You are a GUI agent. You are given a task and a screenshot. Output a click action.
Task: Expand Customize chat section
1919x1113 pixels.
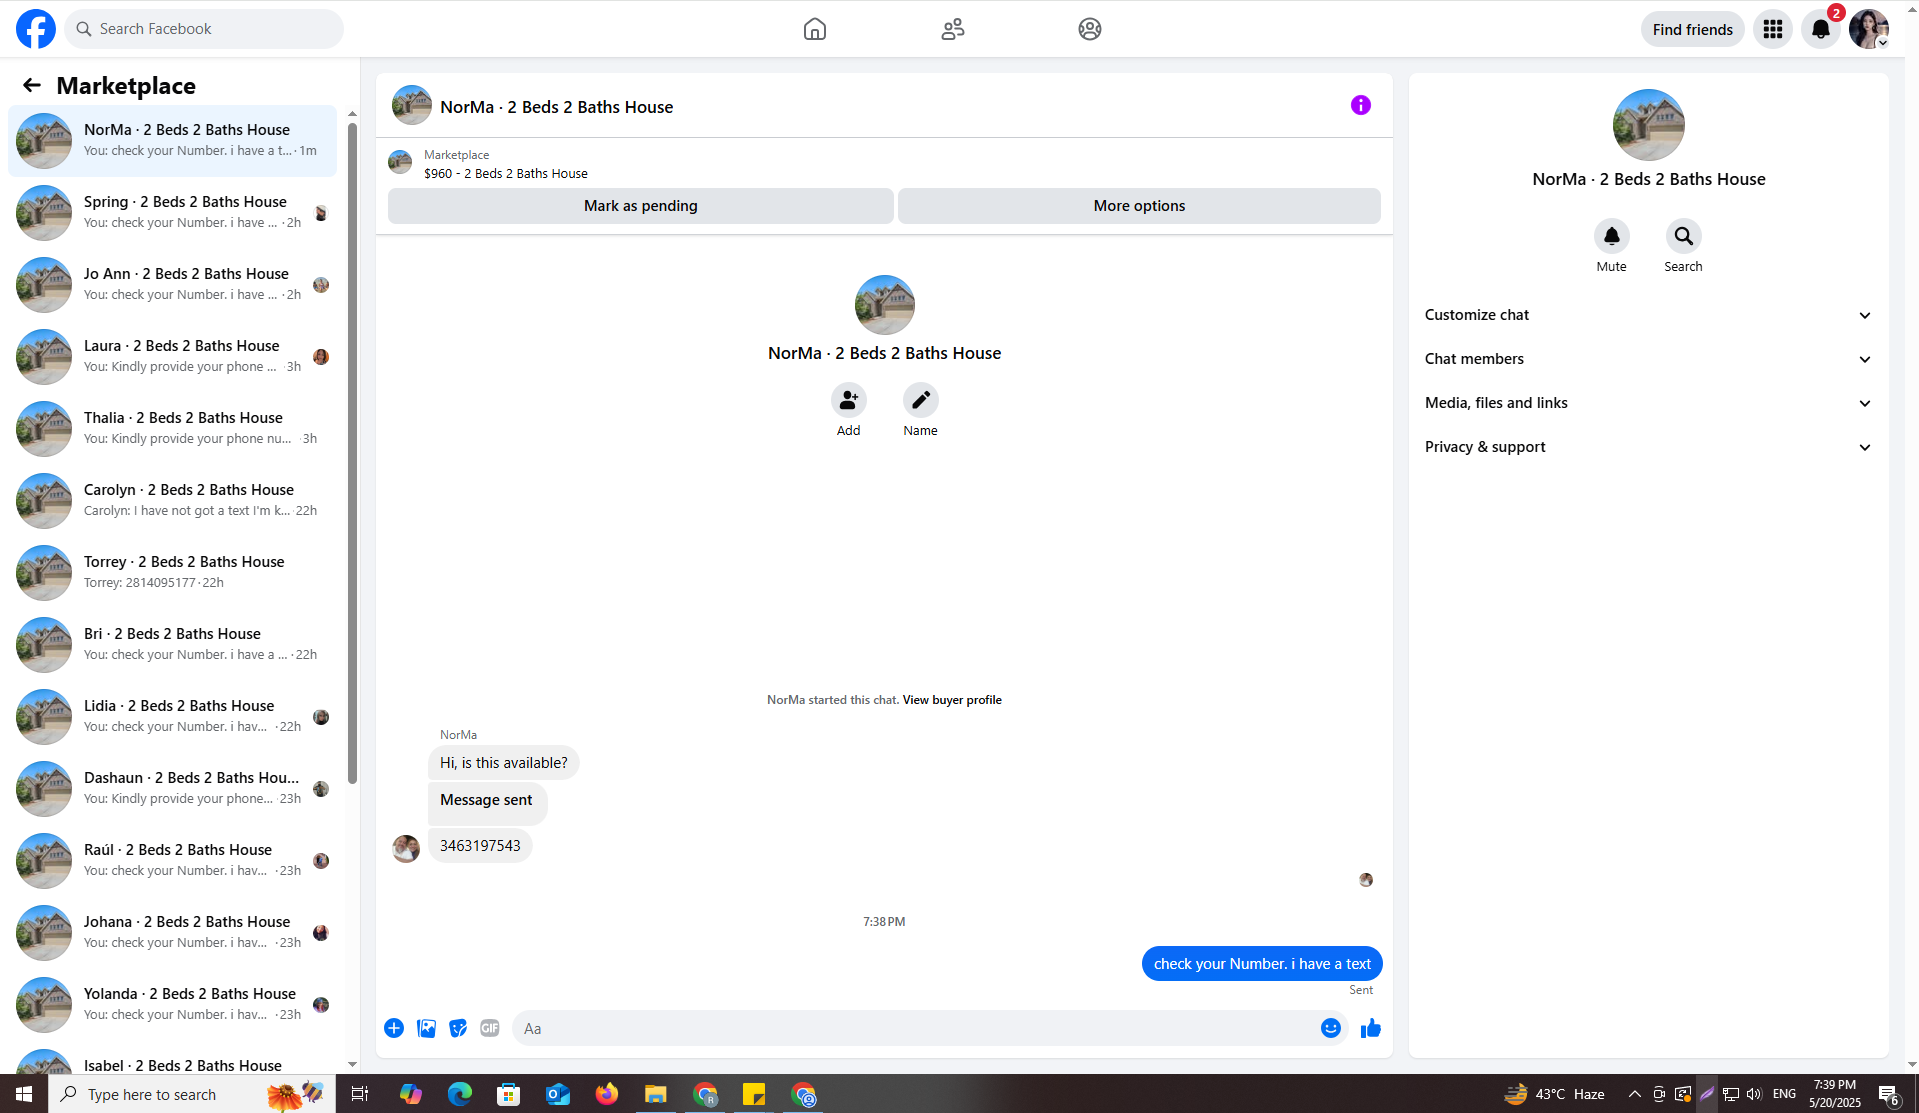coord(1648,315)
